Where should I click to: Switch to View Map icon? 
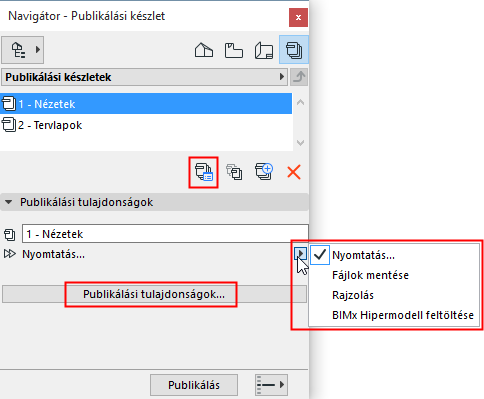234,50
